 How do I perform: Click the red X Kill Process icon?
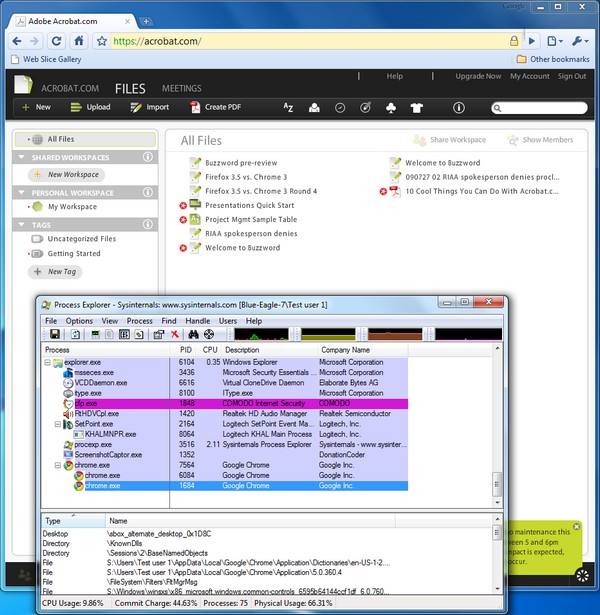click(175, 334)
